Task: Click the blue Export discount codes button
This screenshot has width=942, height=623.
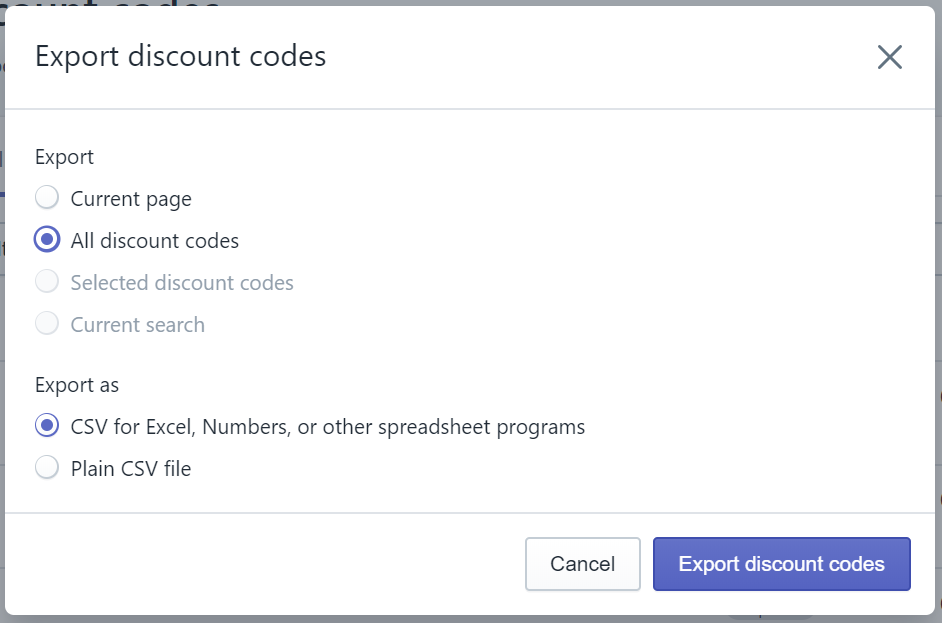Action: (x=782, y=564)
